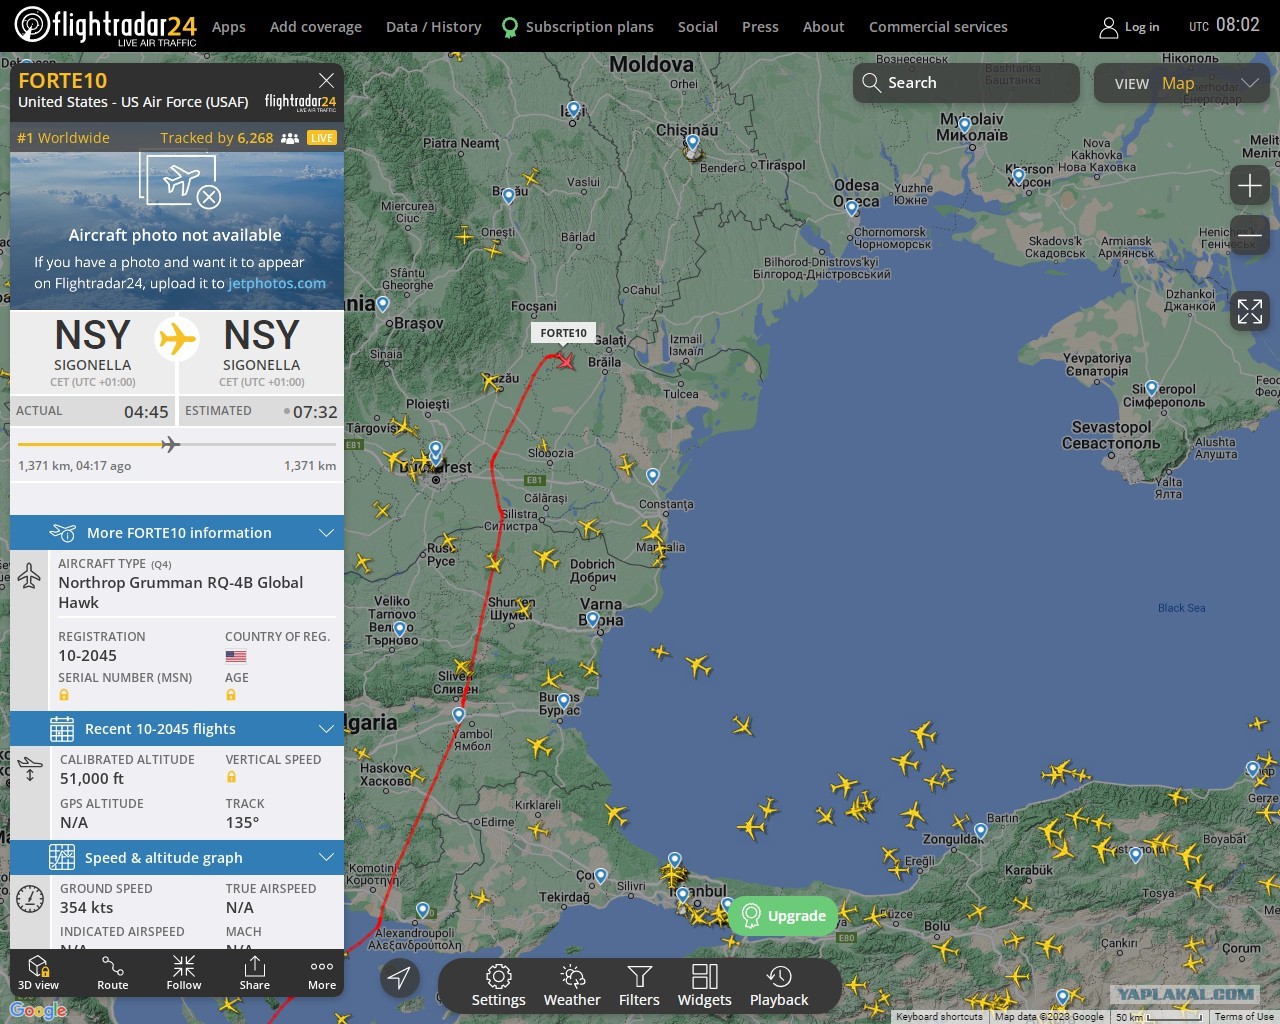Open Commercial services menu
Image resolution: width=1280 pixels, height=1024 pixels.
938,27
